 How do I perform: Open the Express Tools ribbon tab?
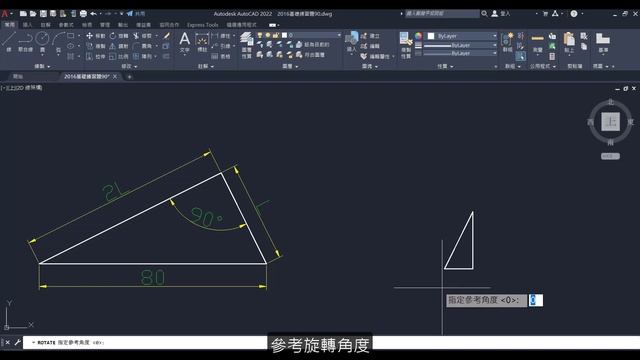tap(202, 25)
